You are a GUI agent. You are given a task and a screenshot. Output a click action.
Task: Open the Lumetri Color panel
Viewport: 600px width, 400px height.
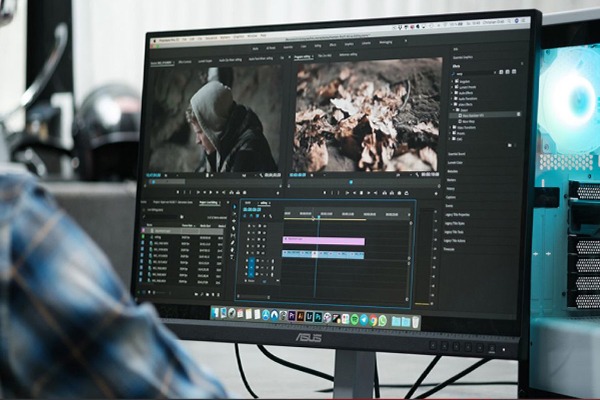click(455, 163)
